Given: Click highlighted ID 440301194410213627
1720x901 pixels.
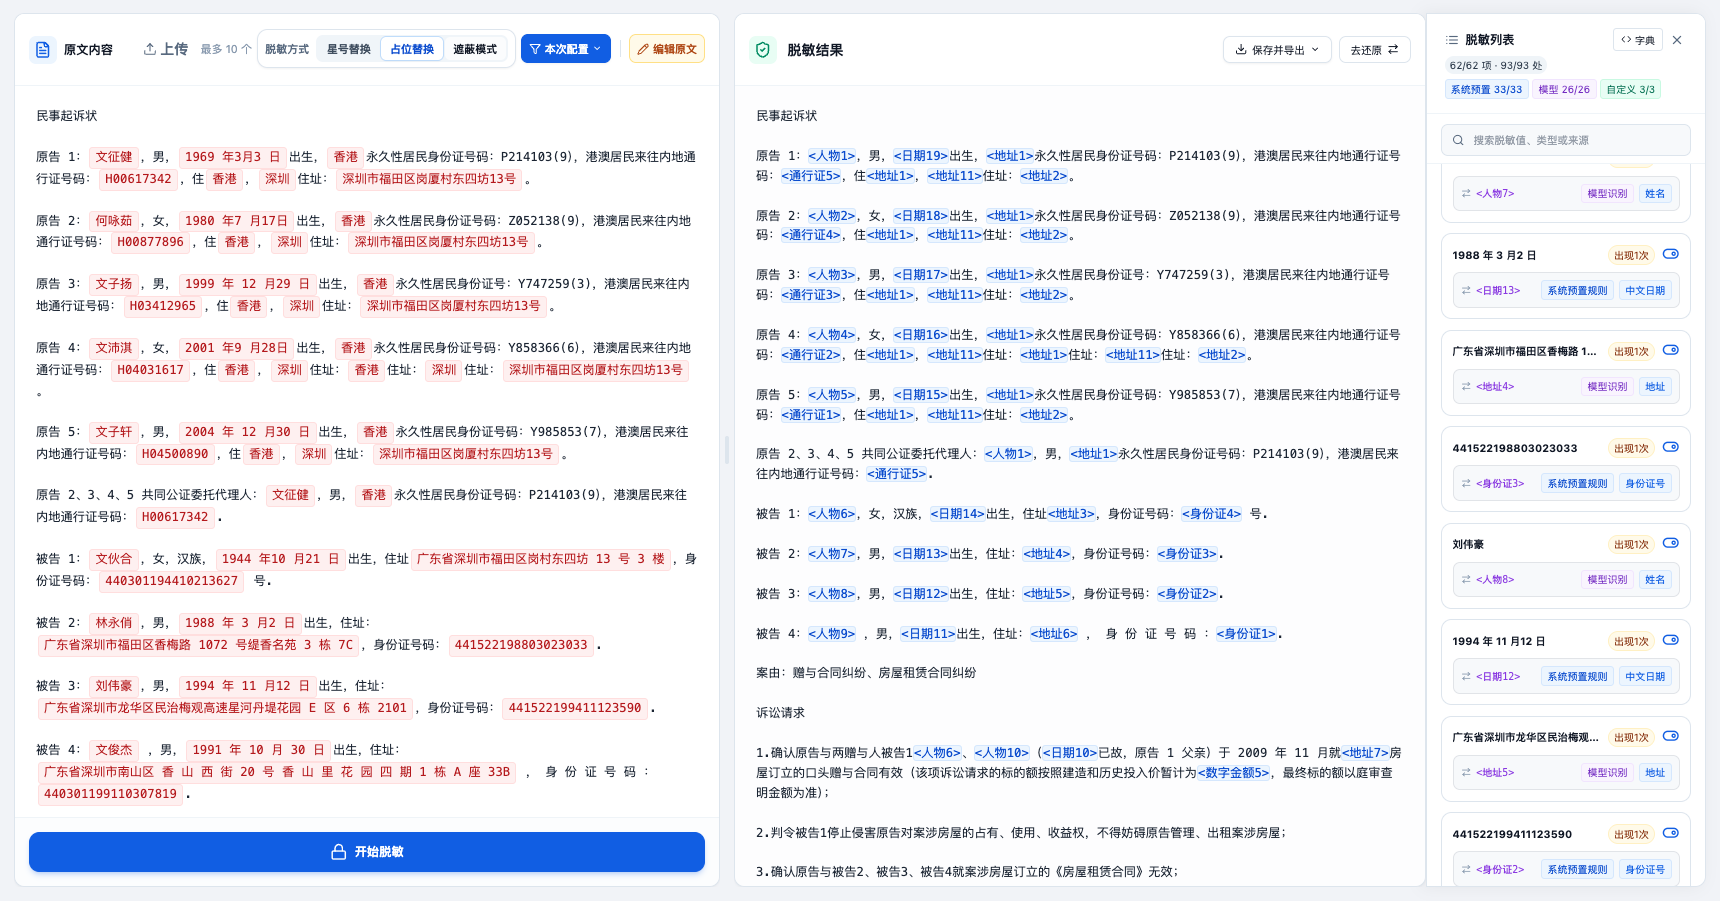Looking at the screenshot, I should pos(172,581).
